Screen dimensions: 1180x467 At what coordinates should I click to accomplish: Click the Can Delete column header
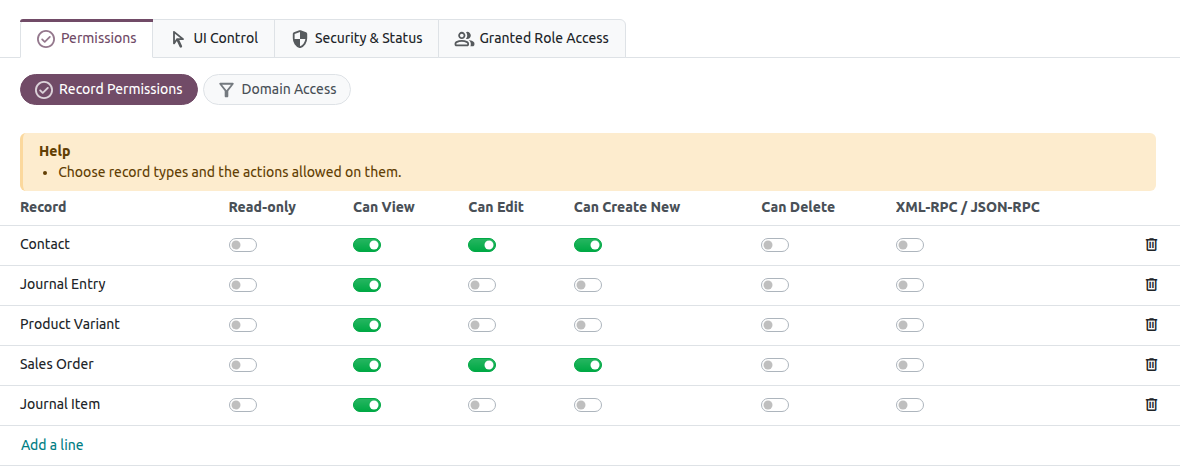(x=798, y=207)
